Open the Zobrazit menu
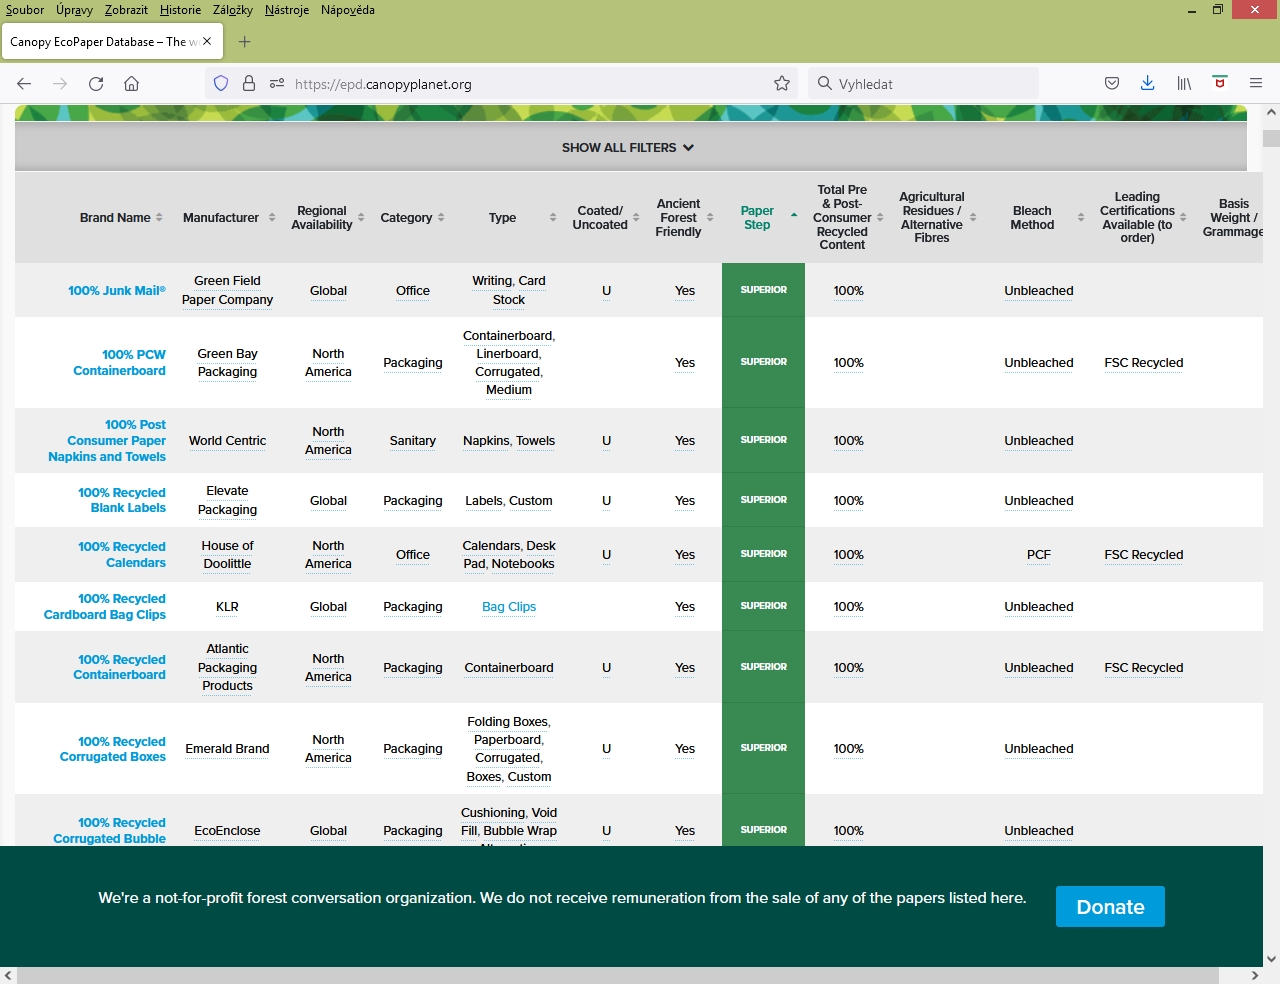Viewport: 1280px width, 984px height. tap(126, 10)
